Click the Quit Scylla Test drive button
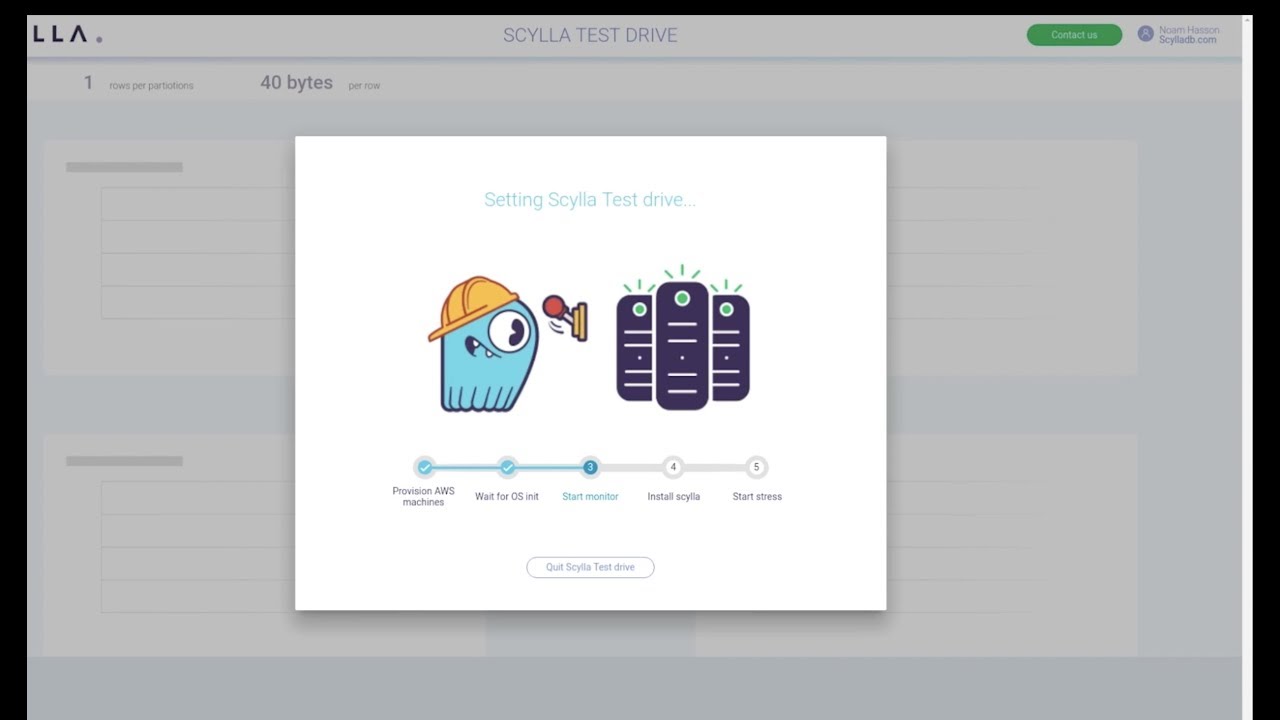 590,567
